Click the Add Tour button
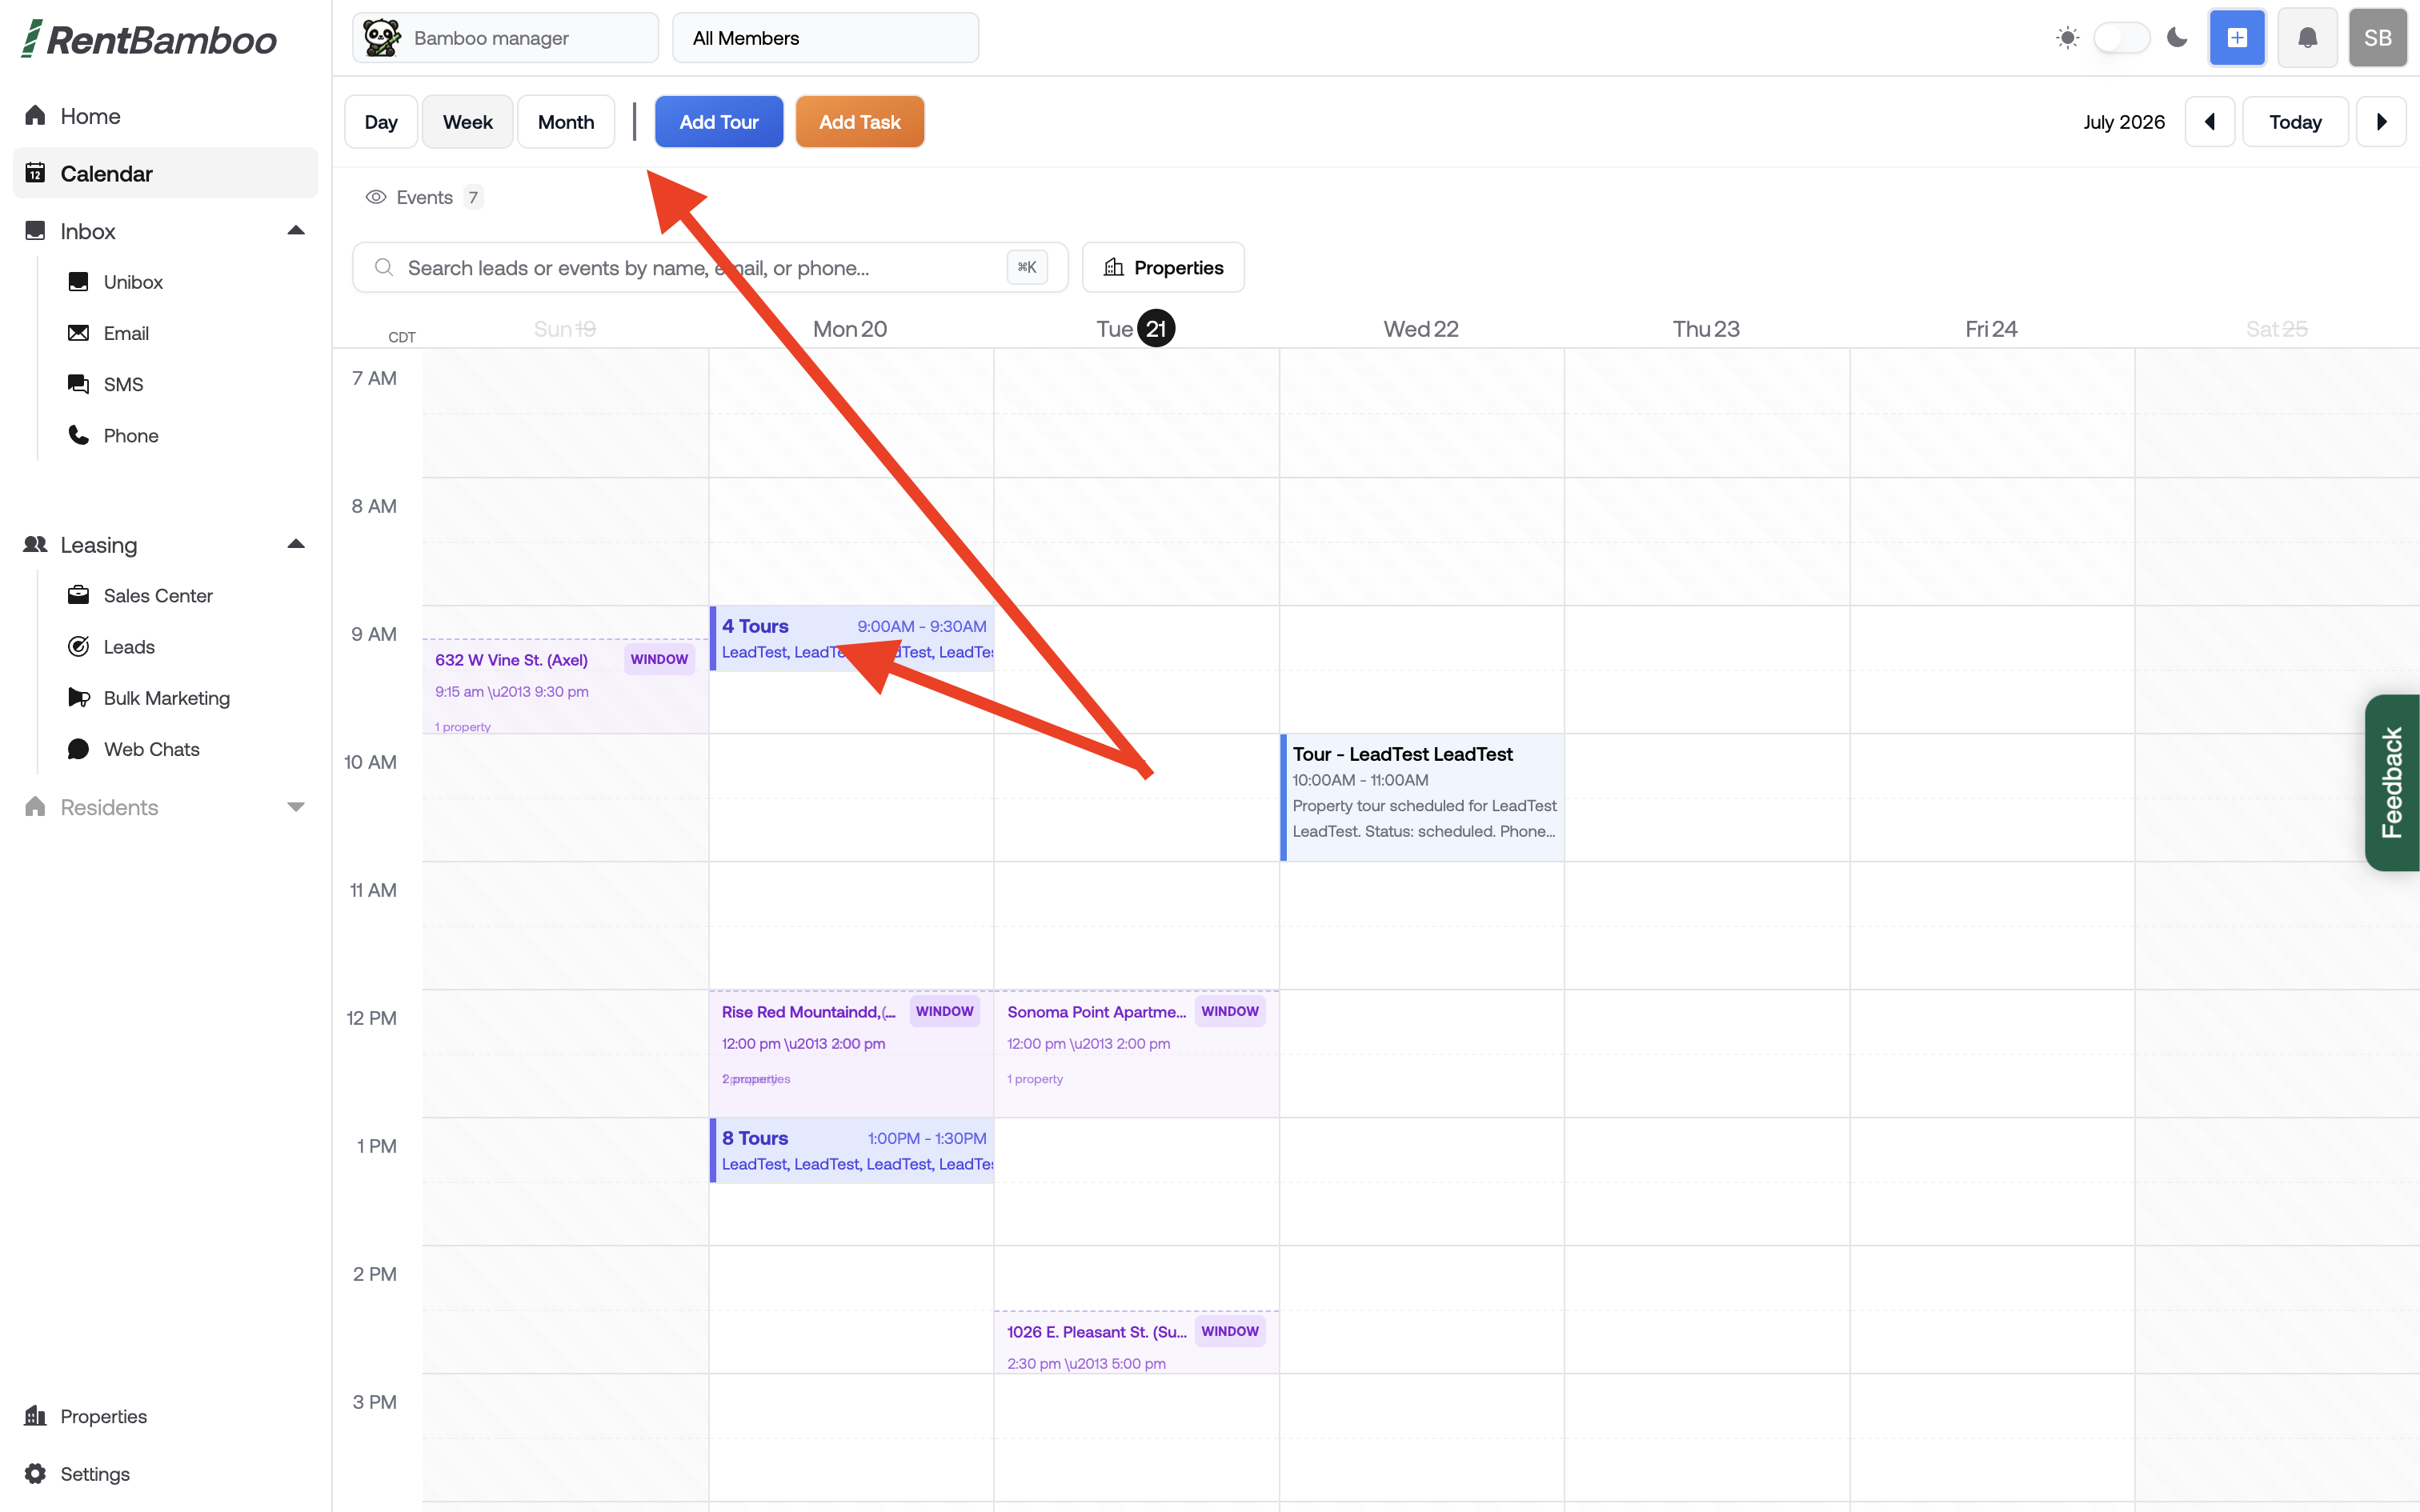 point(719,122)
